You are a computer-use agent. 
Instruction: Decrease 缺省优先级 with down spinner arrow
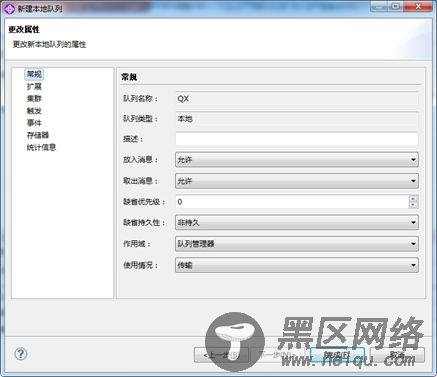pos(413,205)
